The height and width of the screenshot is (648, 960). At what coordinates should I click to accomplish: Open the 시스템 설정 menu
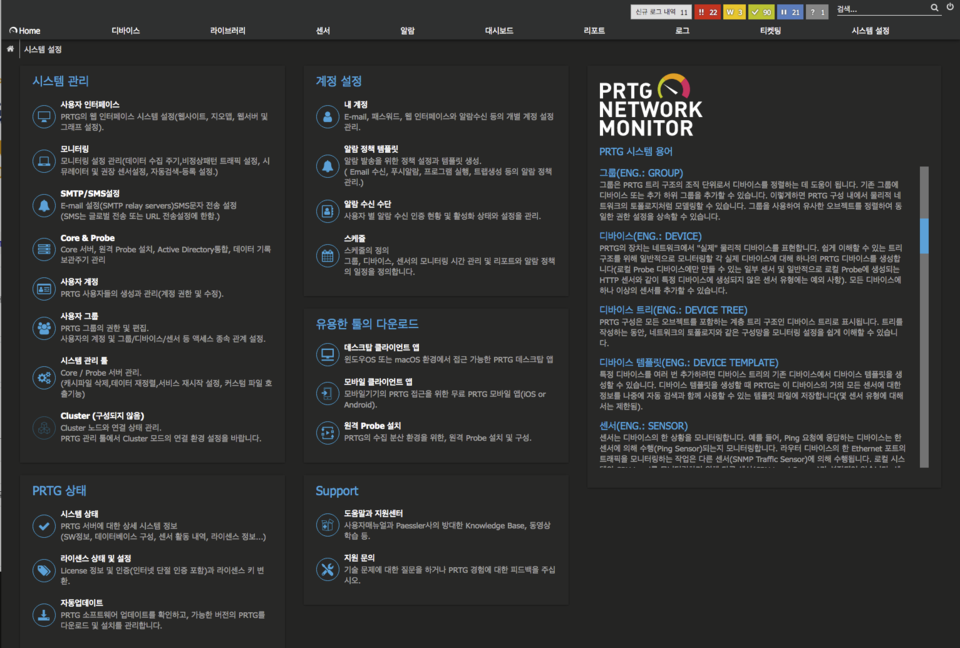pos(871,31)
